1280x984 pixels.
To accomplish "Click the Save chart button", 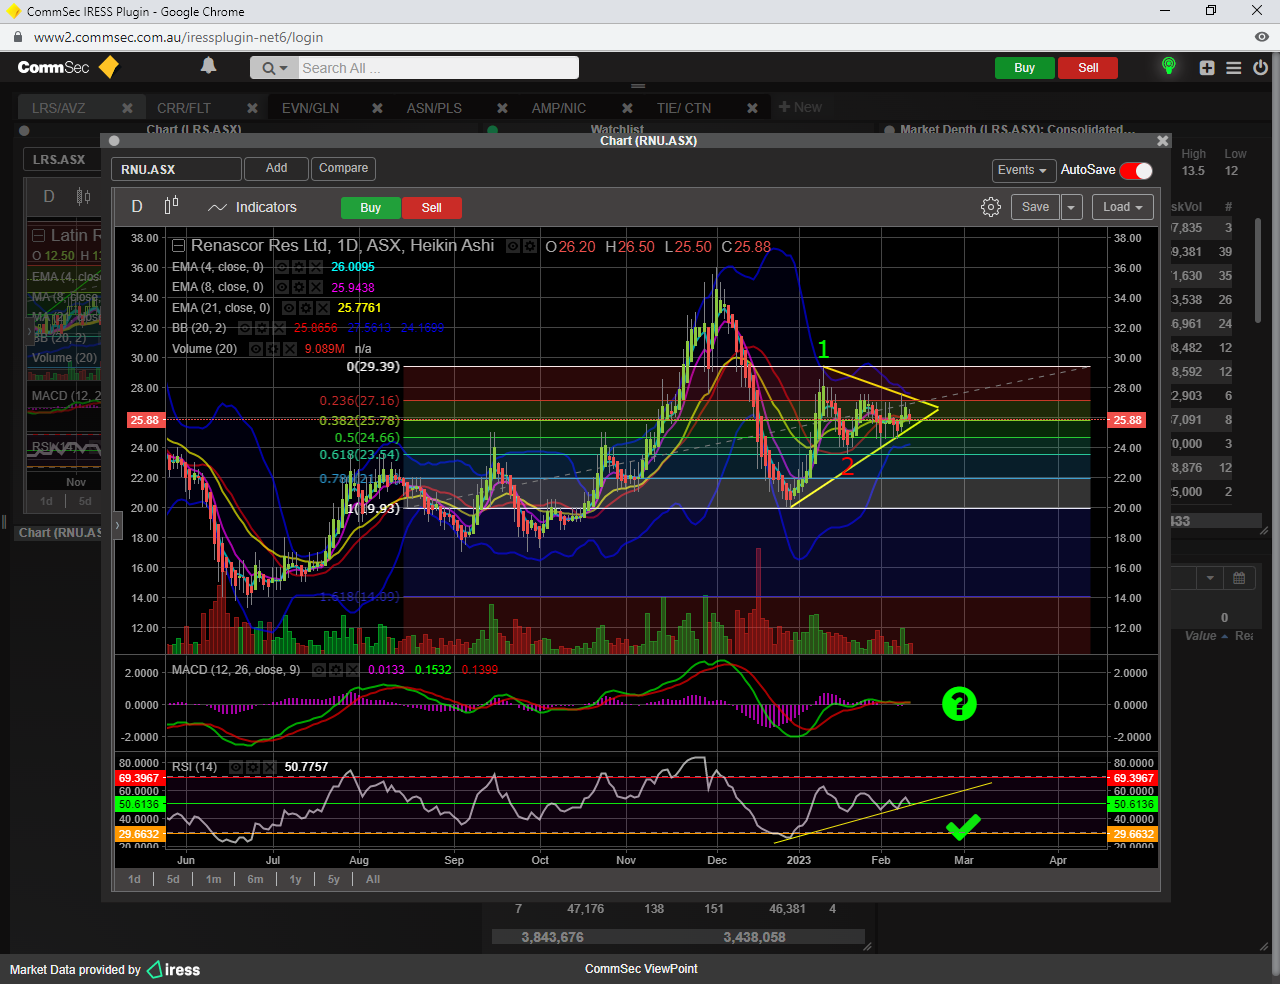I will click(1036, 207).
